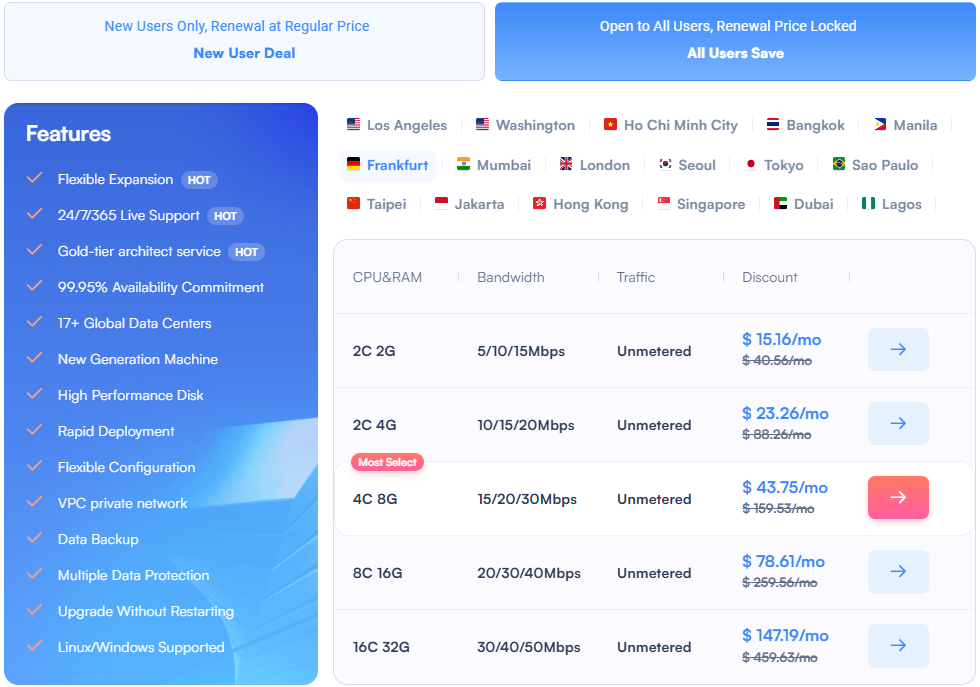The image size is (980, 687).
Task: Choose the Singapore location
Action: pyautogui.click(x=701, y=204)
